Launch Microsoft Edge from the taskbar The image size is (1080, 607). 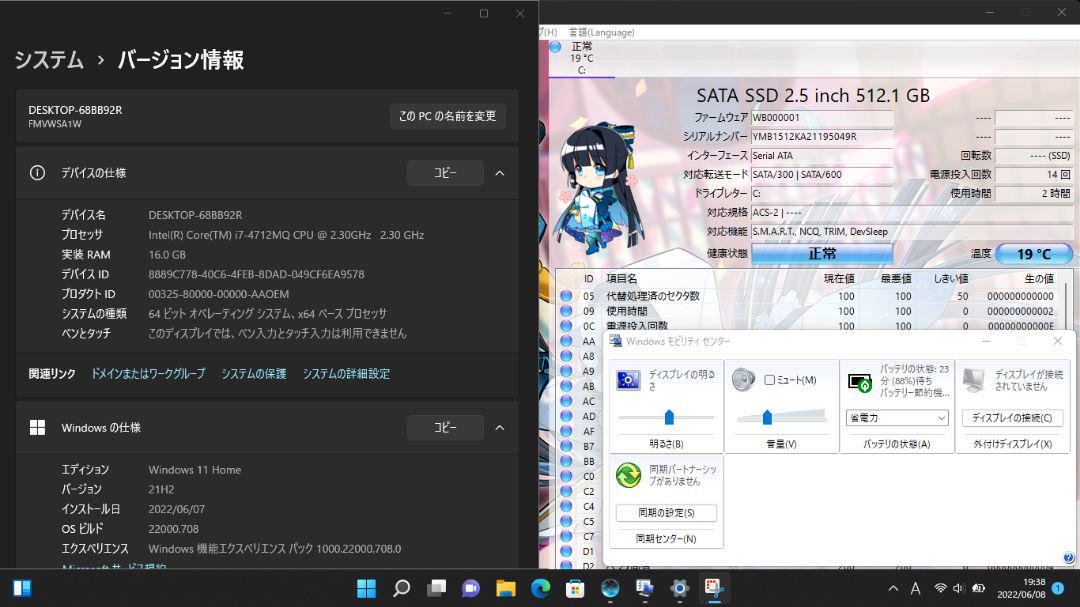point(541,588)
